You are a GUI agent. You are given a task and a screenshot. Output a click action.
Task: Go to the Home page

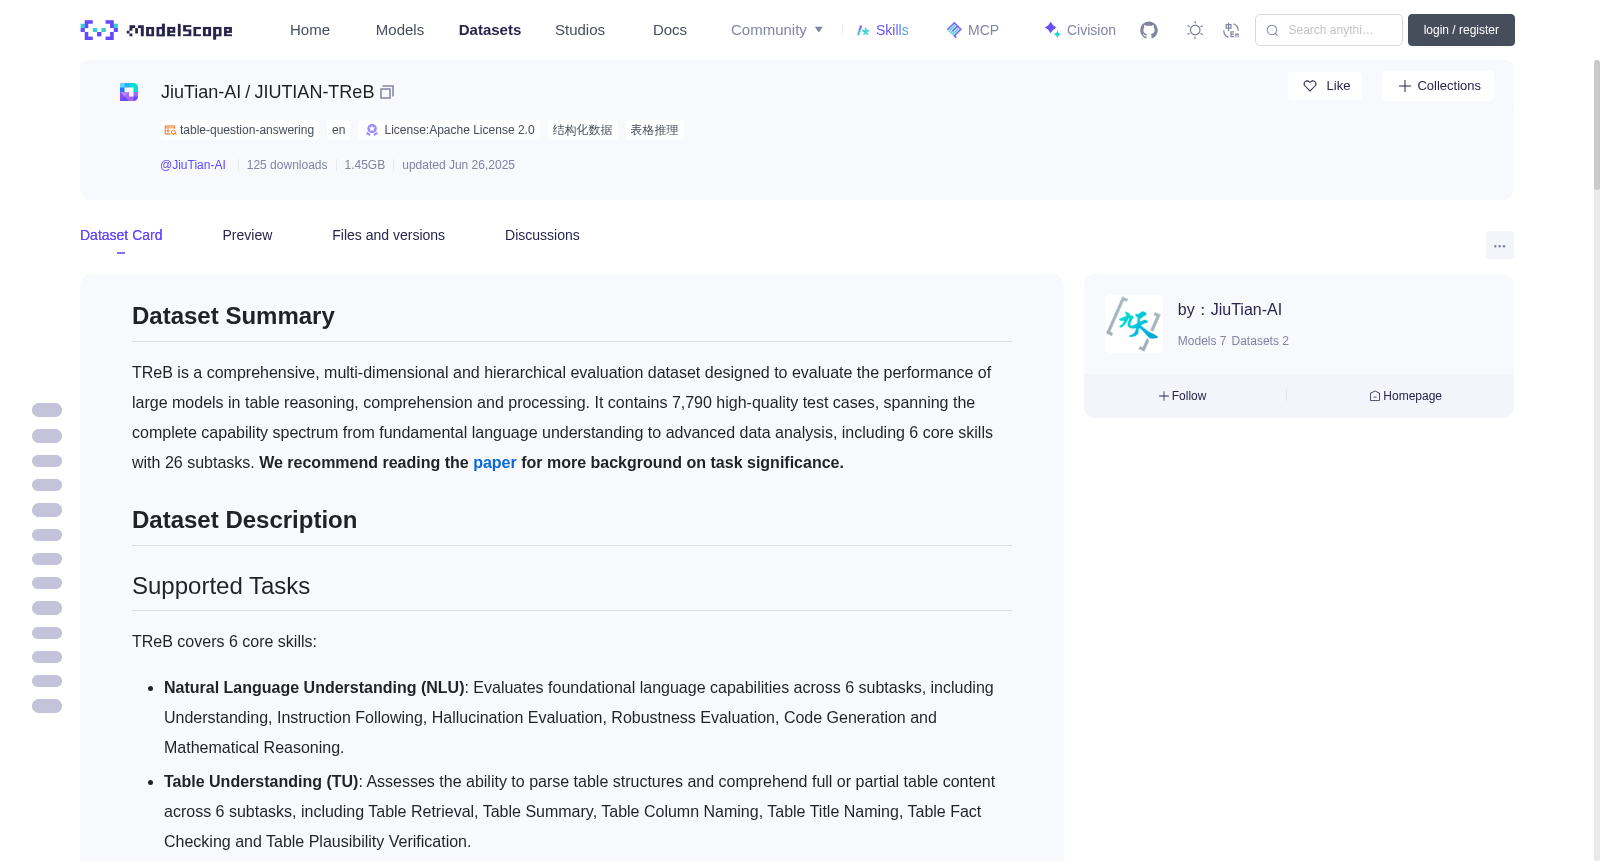pyautogui.click(x=310, y=30)
